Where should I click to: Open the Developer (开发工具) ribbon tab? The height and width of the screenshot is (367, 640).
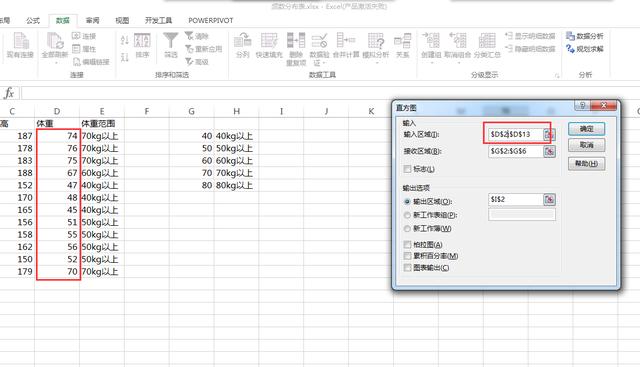pyautogui.click(x=158, y=20)
